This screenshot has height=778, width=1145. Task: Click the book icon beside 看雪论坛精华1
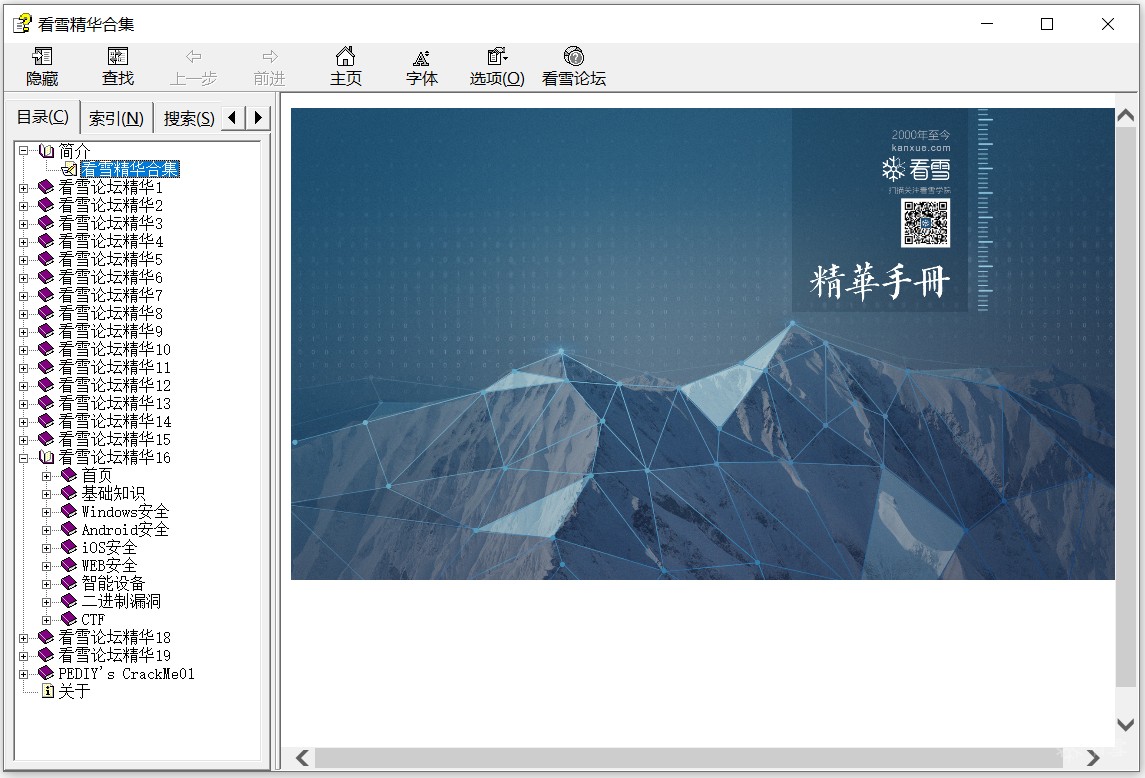tap(46, 187)
